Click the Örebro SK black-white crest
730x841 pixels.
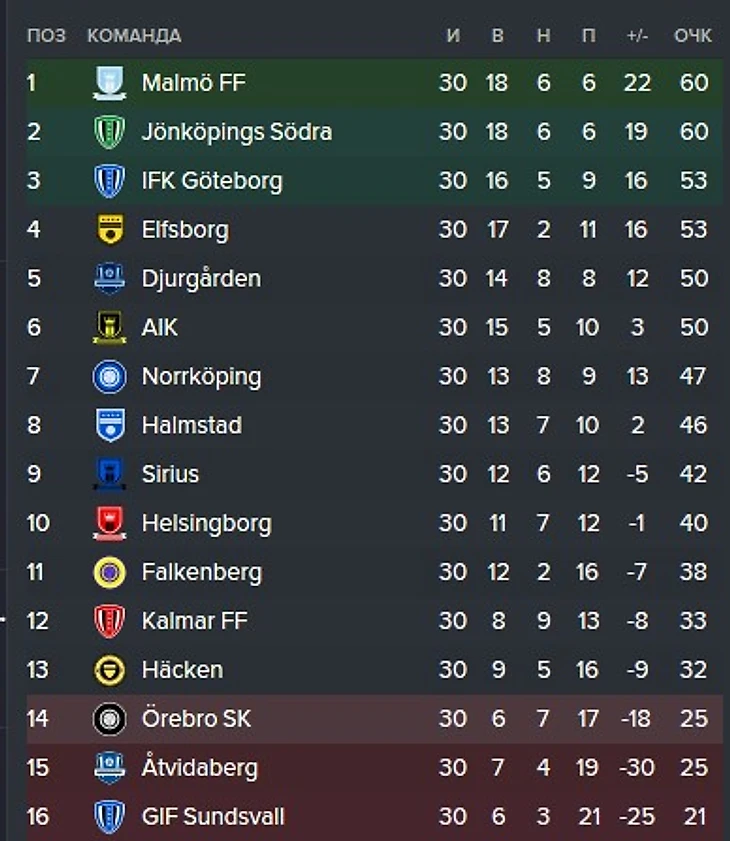click(109, 719)
